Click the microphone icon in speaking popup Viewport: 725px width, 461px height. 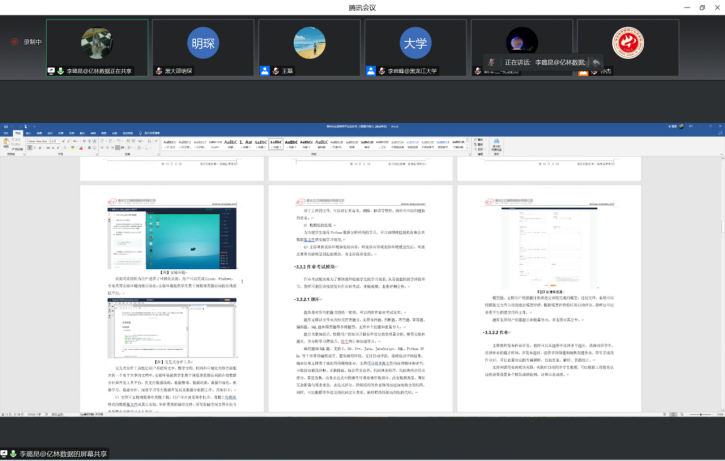[491, 62]
